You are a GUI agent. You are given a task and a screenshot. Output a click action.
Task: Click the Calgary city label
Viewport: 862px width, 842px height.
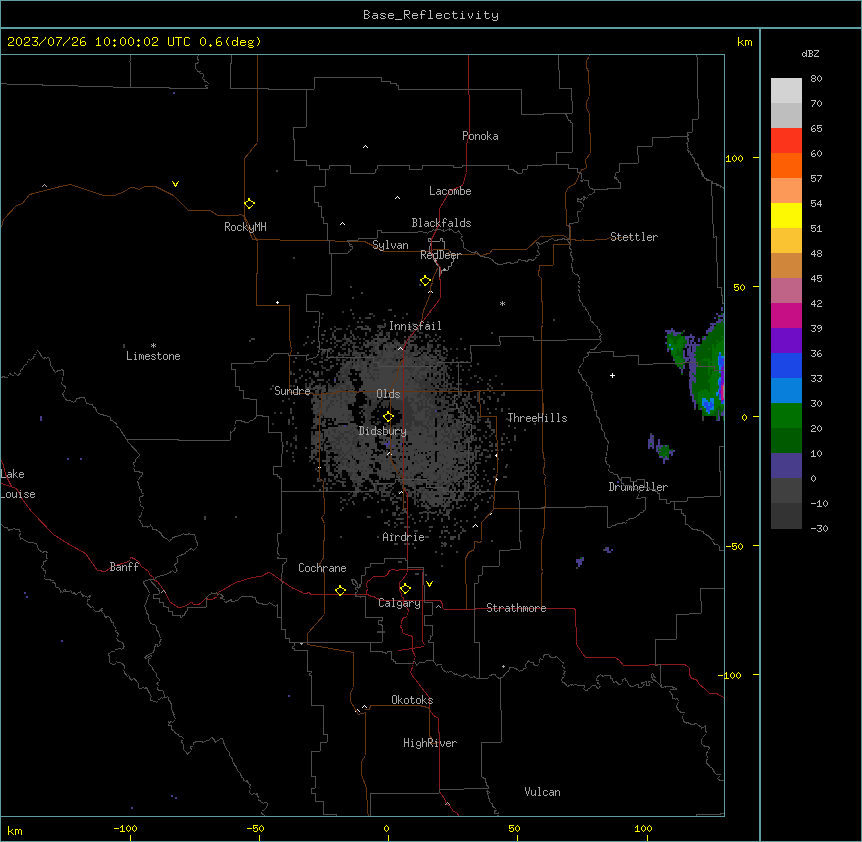pos(399,603)
